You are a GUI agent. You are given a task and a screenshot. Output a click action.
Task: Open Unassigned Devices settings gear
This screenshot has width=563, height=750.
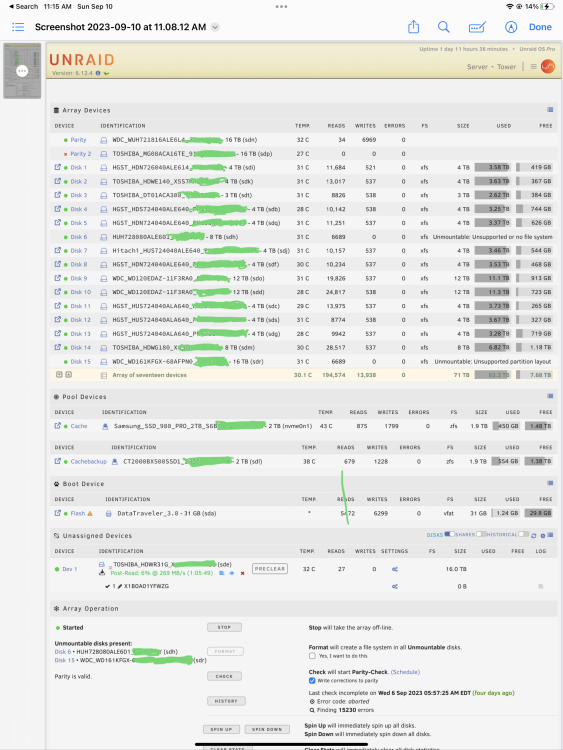[x=543, y=536]
